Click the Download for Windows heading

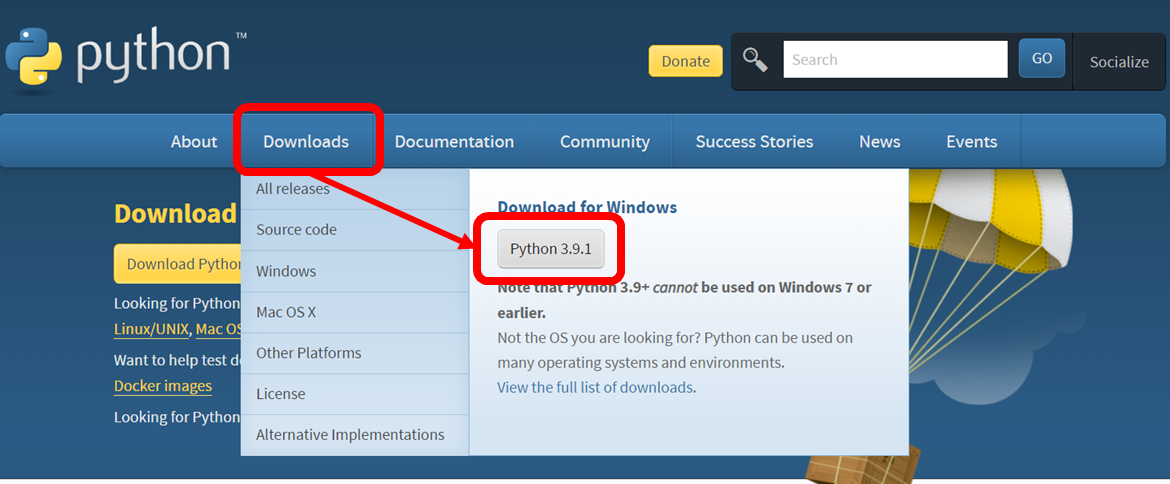(x=587, y=207)
